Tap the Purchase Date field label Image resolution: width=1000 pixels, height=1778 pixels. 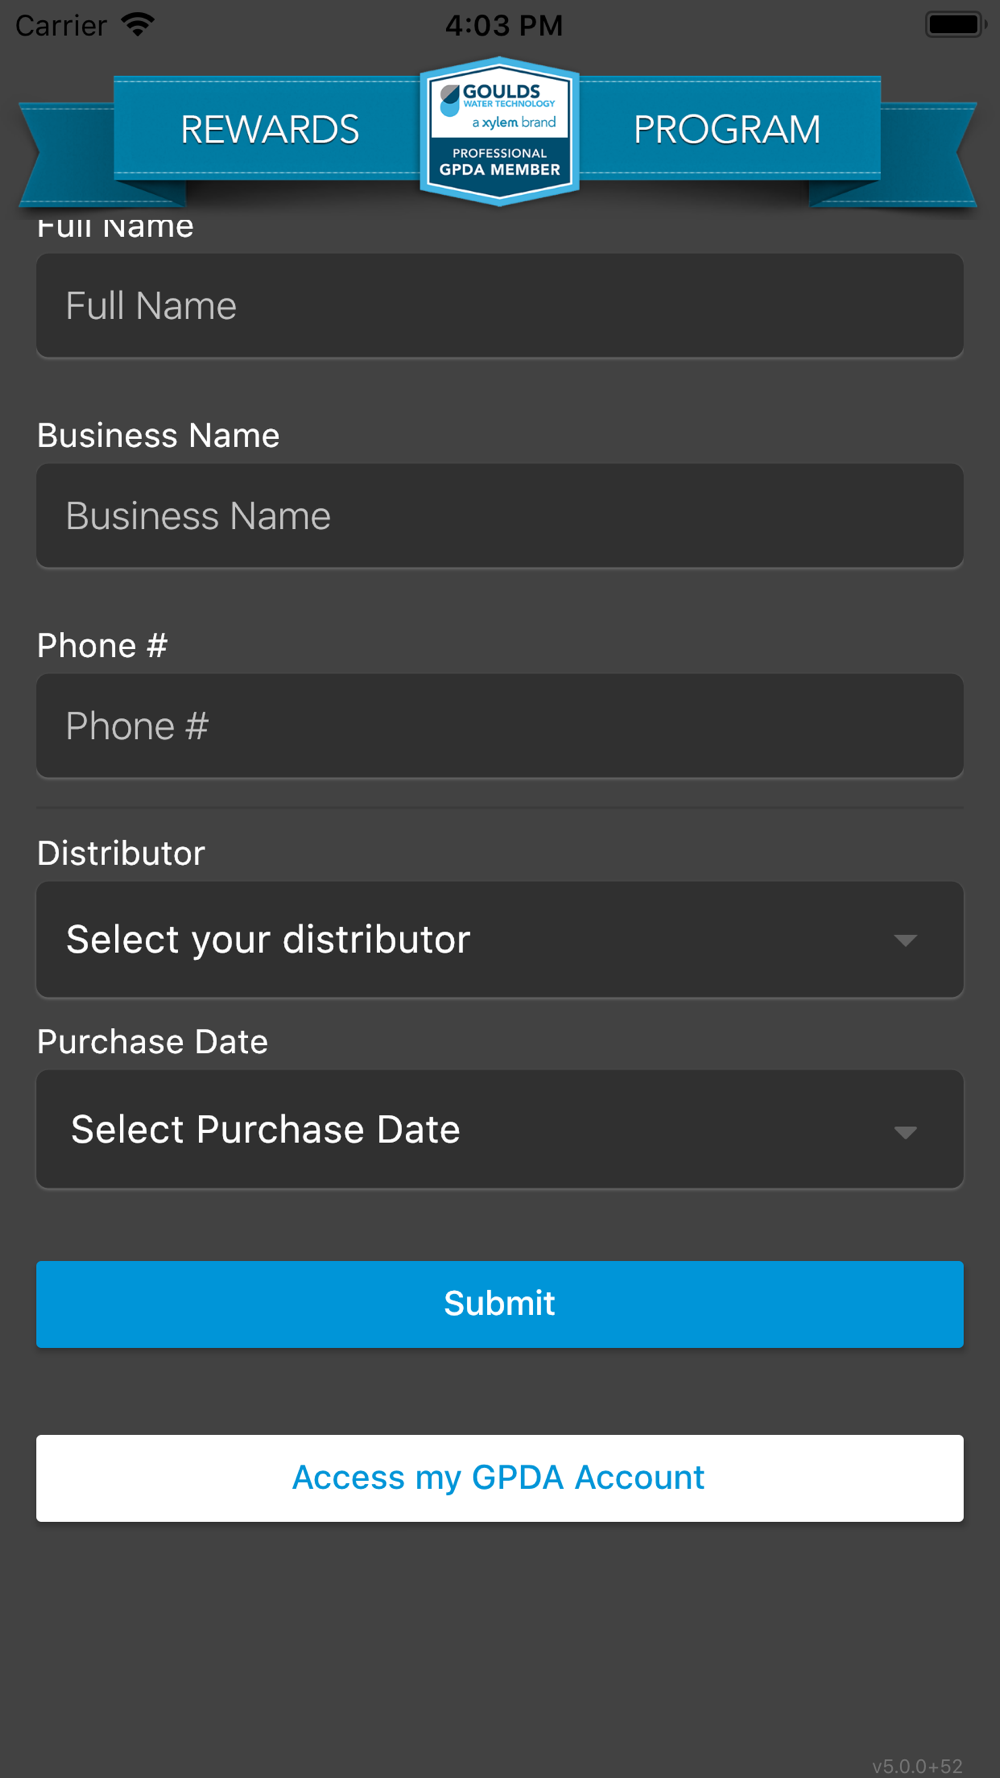(x=153, y=1042)
